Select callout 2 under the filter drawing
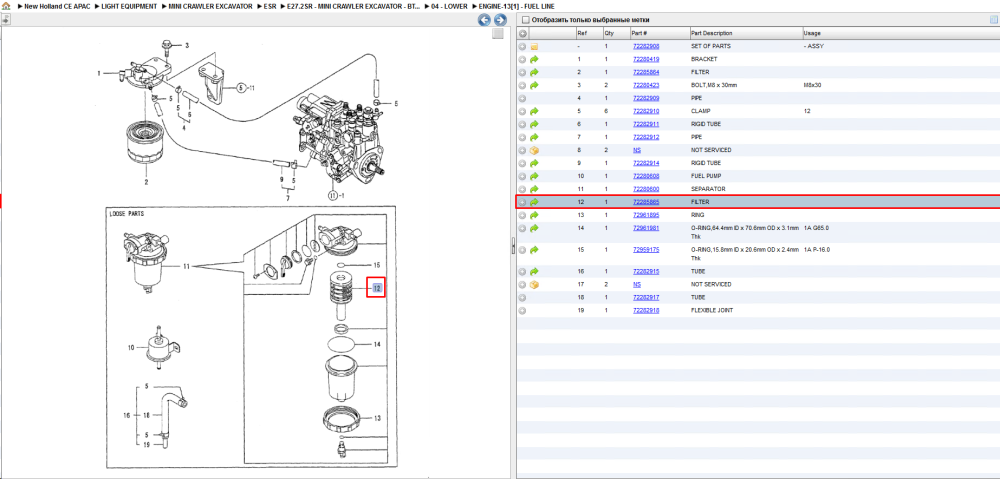 146,183
